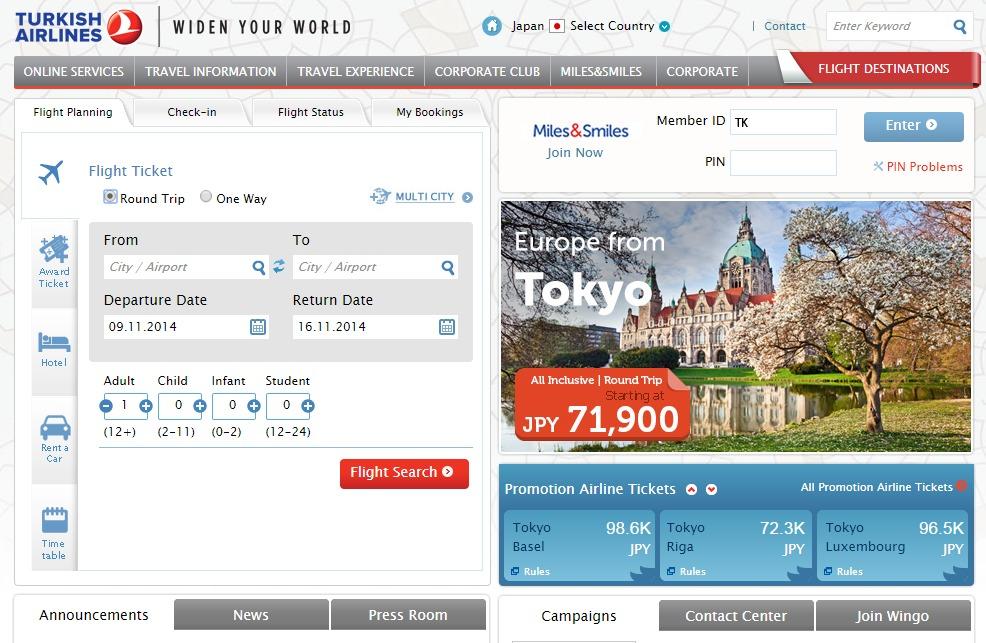This screenshot has height=643, width=986.
Task: Click the Multi City arrow icon
Action: pyautogui.click(x=467, y=197)
